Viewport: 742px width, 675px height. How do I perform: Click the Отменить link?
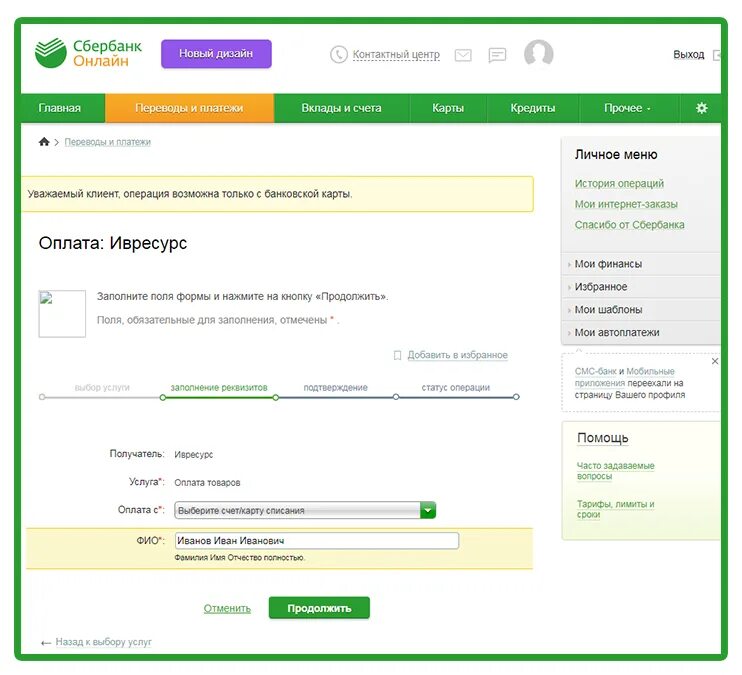(x=227, y=608)
